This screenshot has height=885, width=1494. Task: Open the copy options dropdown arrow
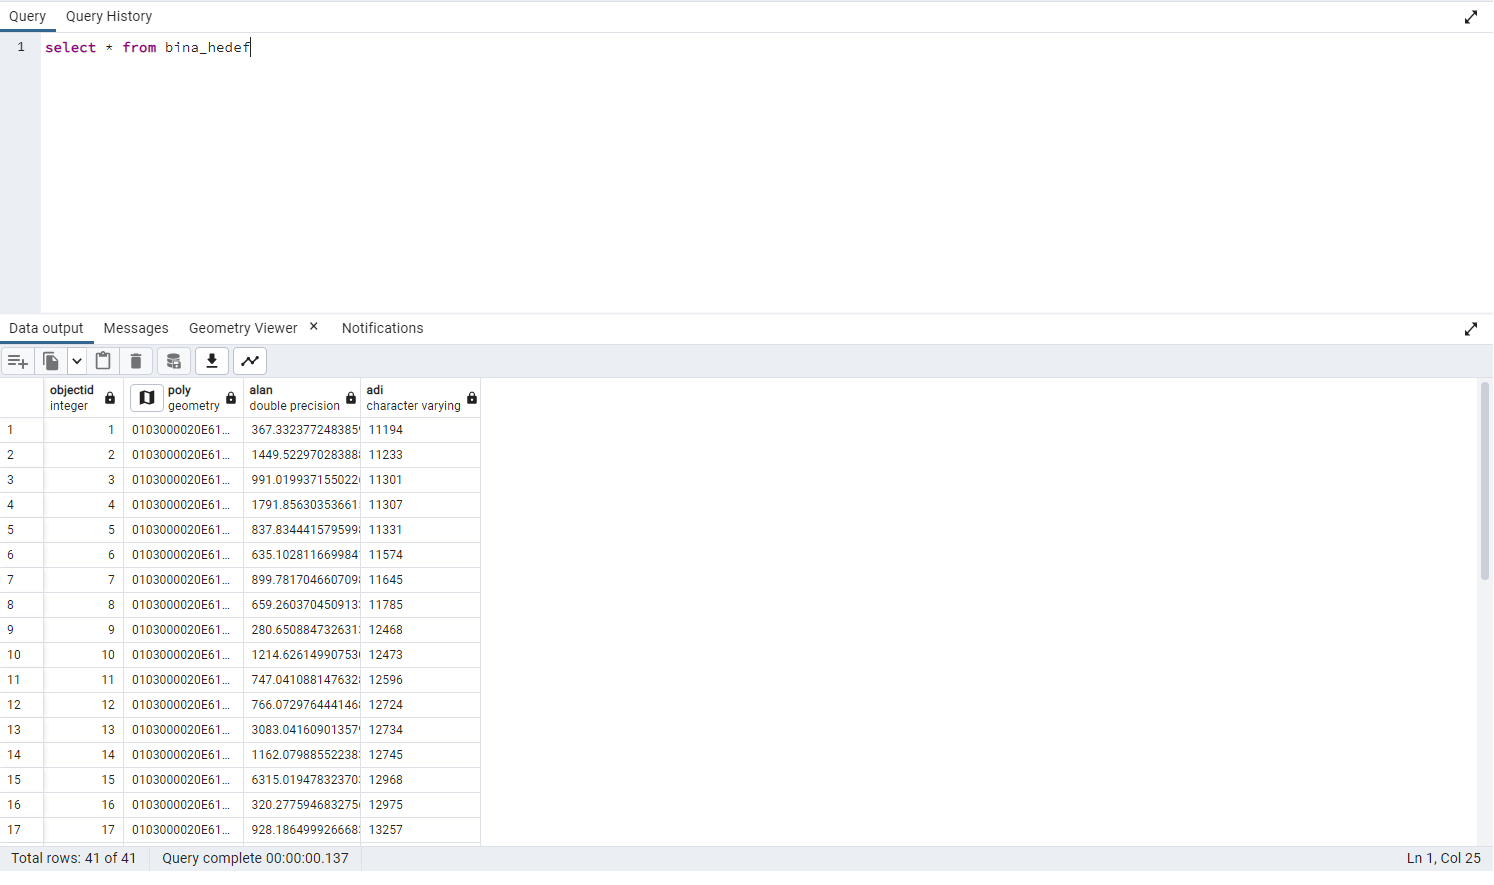pos(77,361)
